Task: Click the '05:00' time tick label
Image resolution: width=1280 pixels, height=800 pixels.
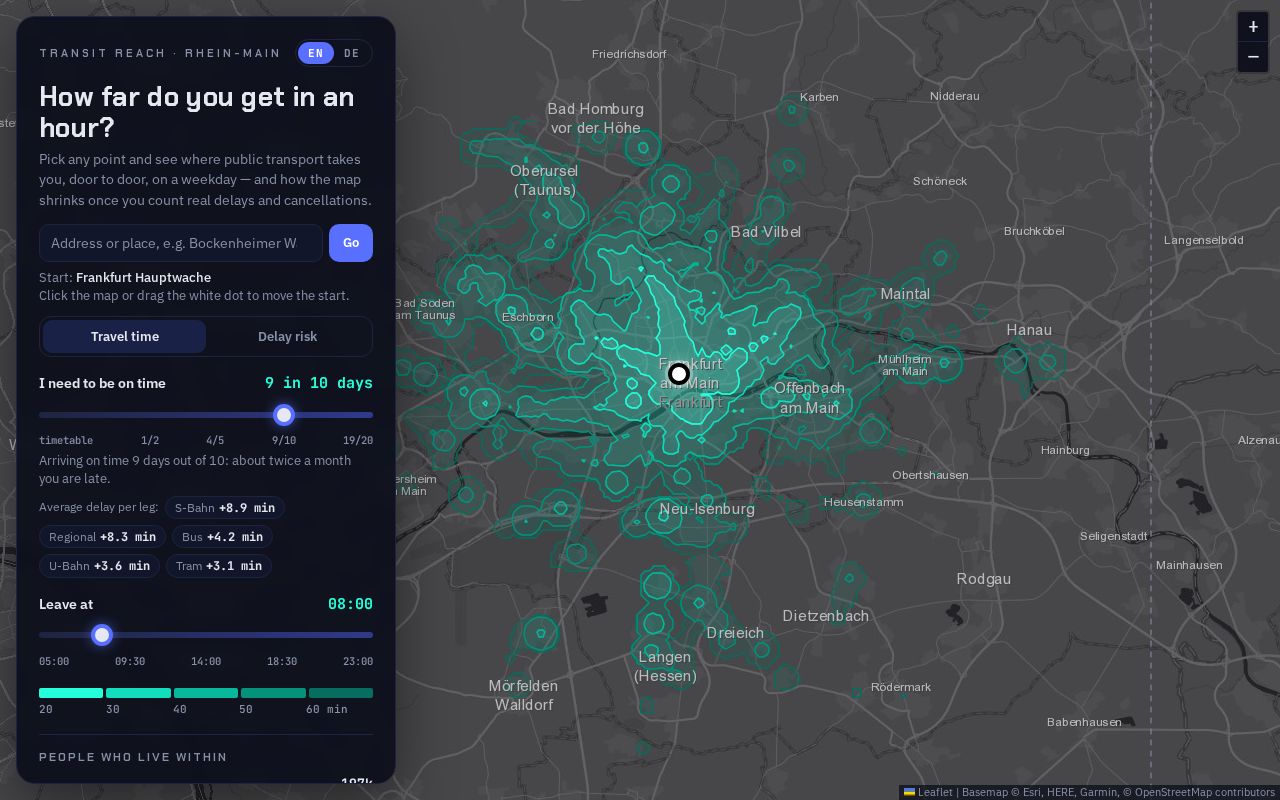Action: [54, 661]
